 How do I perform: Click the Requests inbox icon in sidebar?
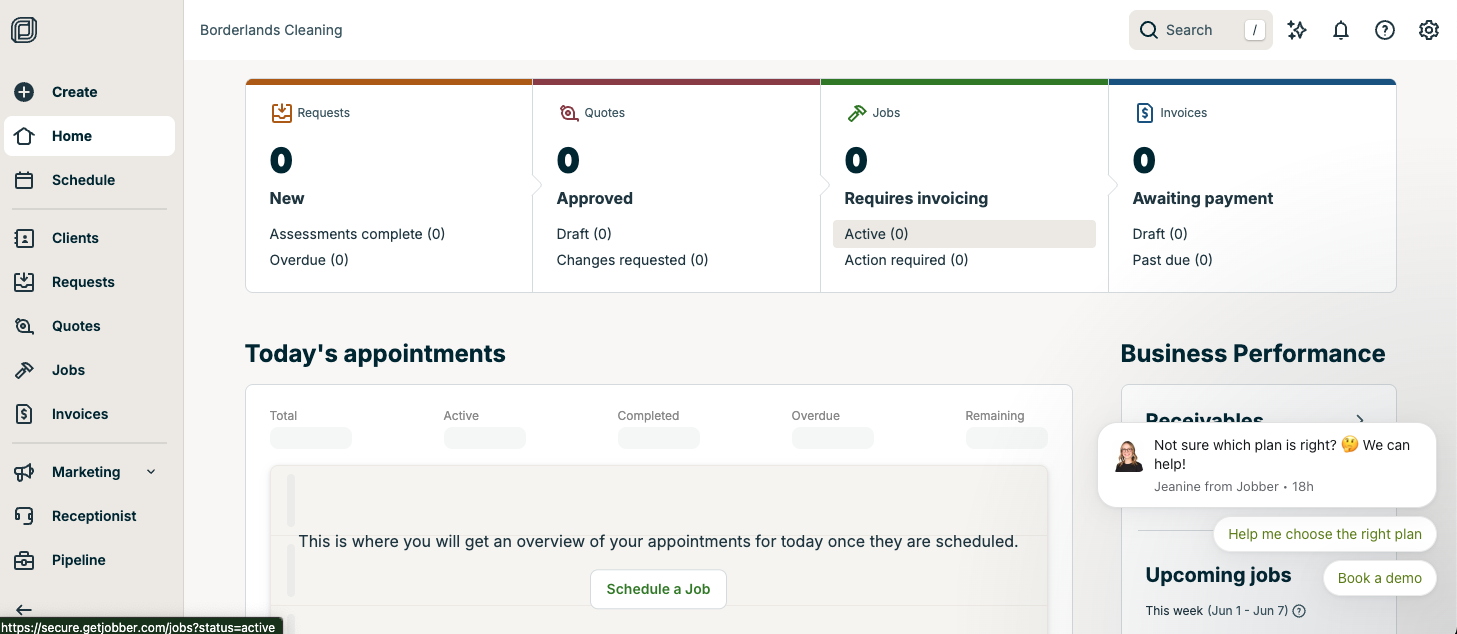click(x=24, y=282)
